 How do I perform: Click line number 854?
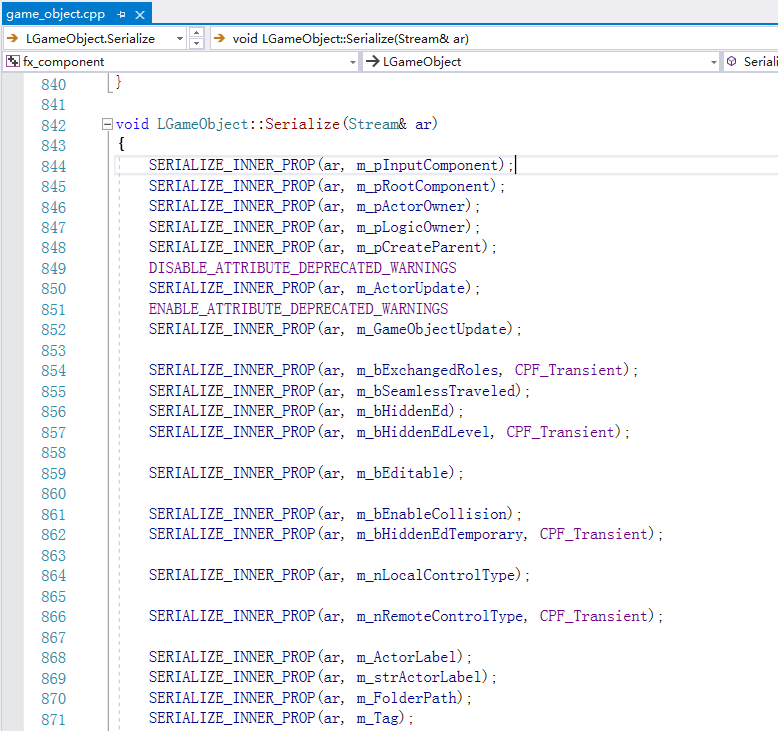pos(54,371)
